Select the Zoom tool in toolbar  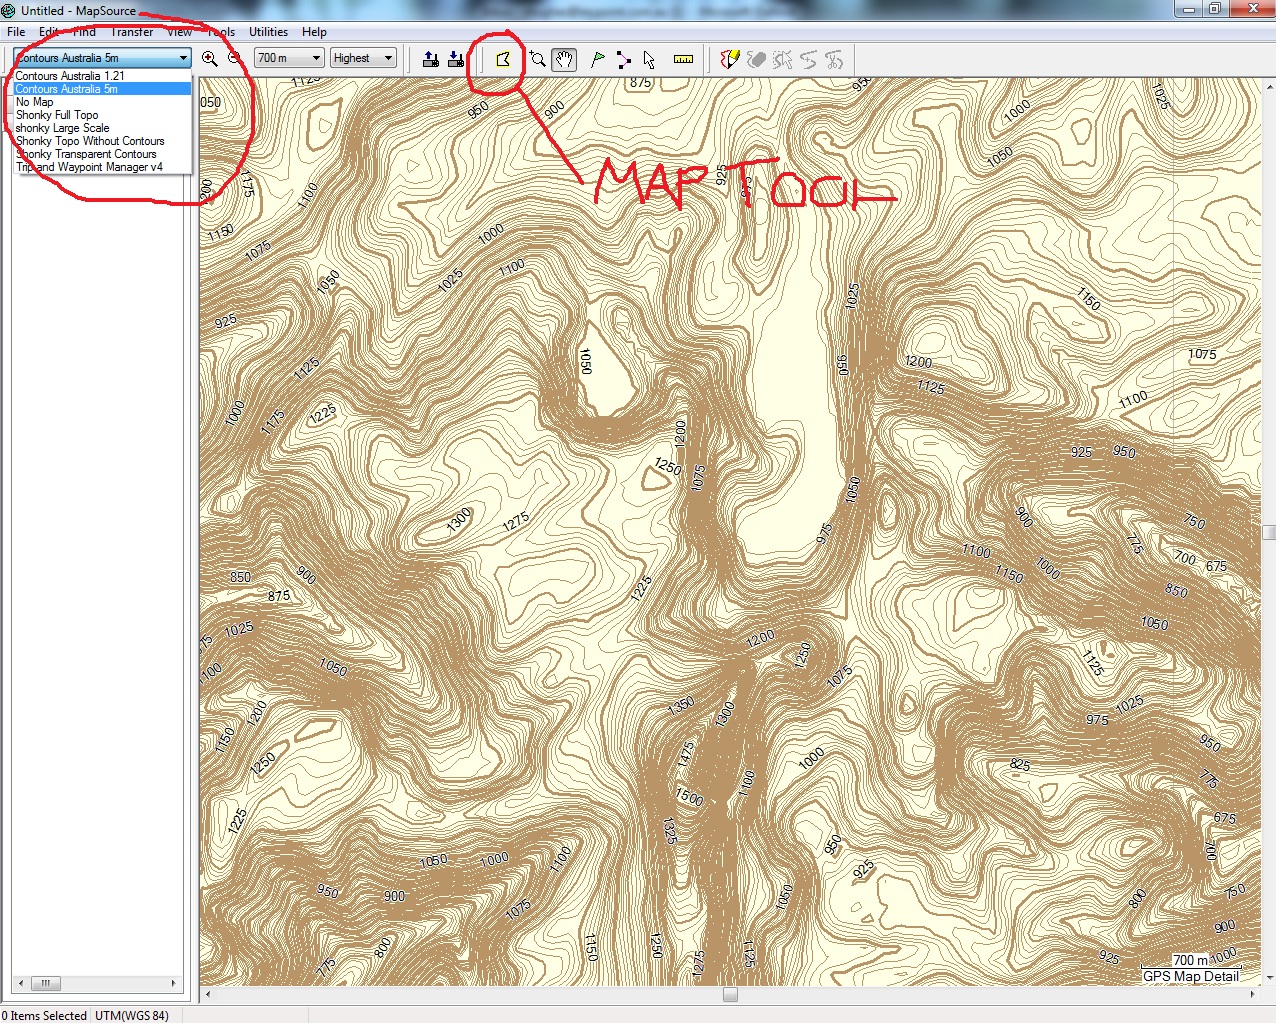538,59
